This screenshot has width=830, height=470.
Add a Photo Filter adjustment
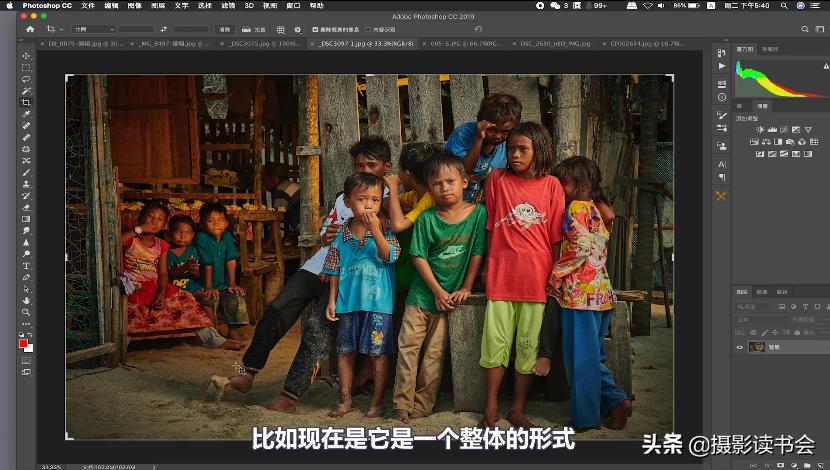790,141
